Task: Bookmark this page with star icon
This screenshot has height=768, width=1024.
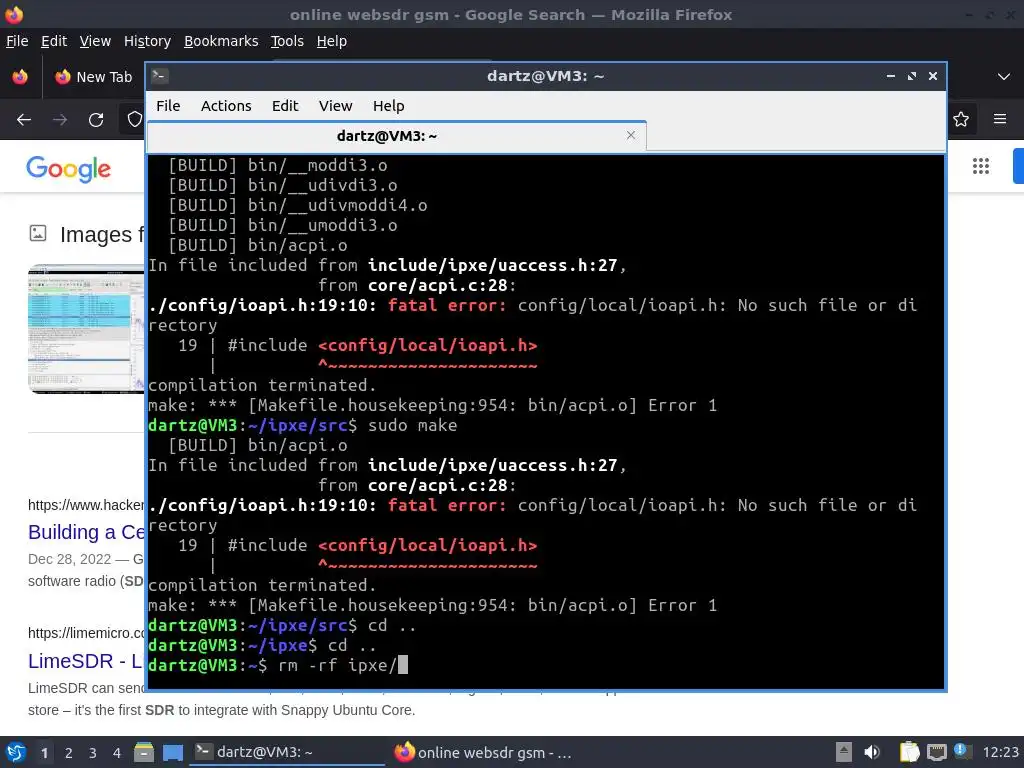Action: coord(961,119)
